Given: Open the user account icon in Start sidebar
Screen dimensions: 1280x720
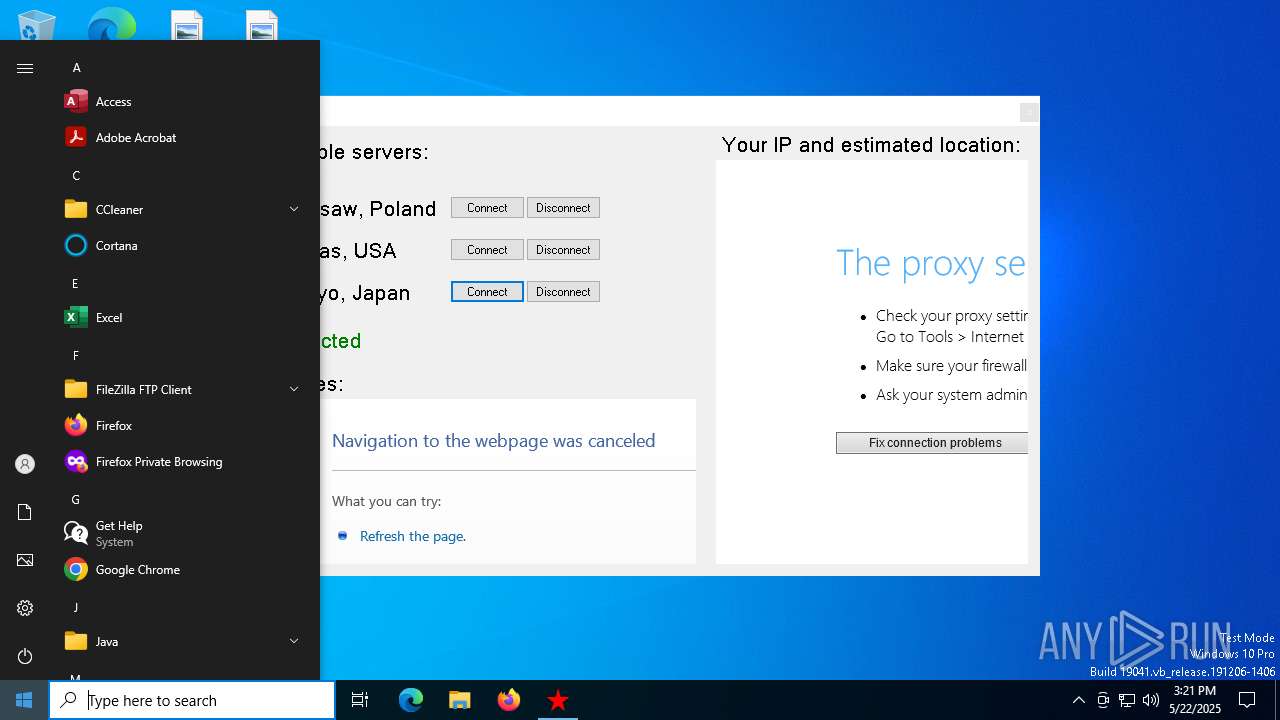Looking at the screenshot, I should (x=25, y=464).
